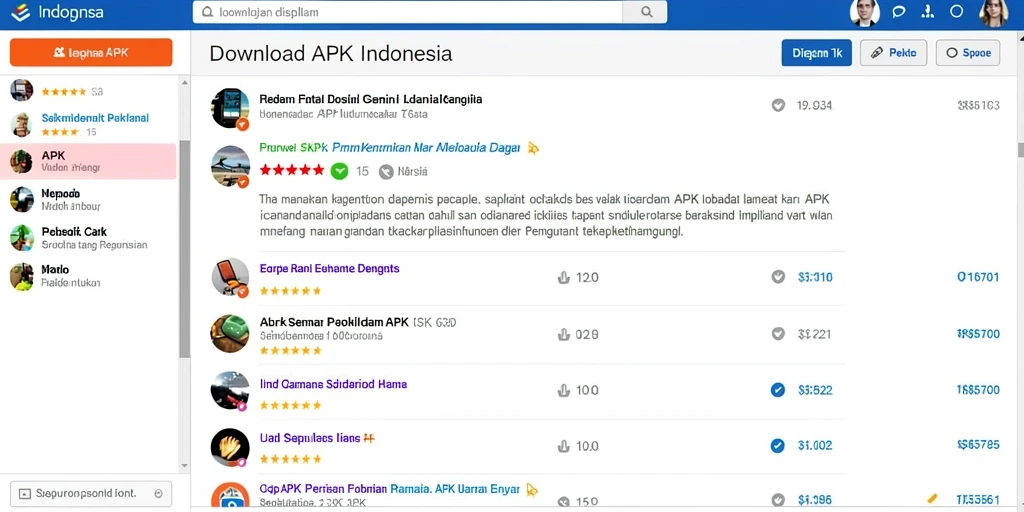Click the avatar next to Nepodo
This screenshot has width=1024, height=512.
pyautogui.click(x=22, y=199)
